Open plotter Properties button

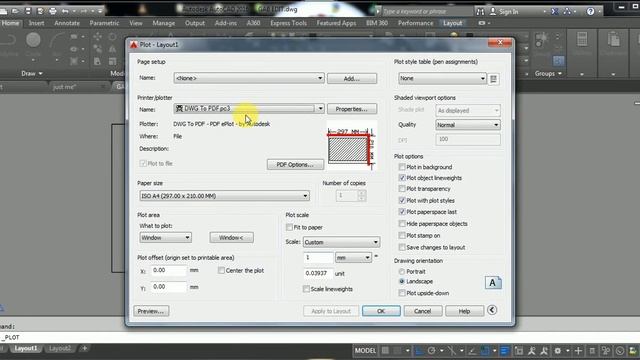[x=352, y=109]
